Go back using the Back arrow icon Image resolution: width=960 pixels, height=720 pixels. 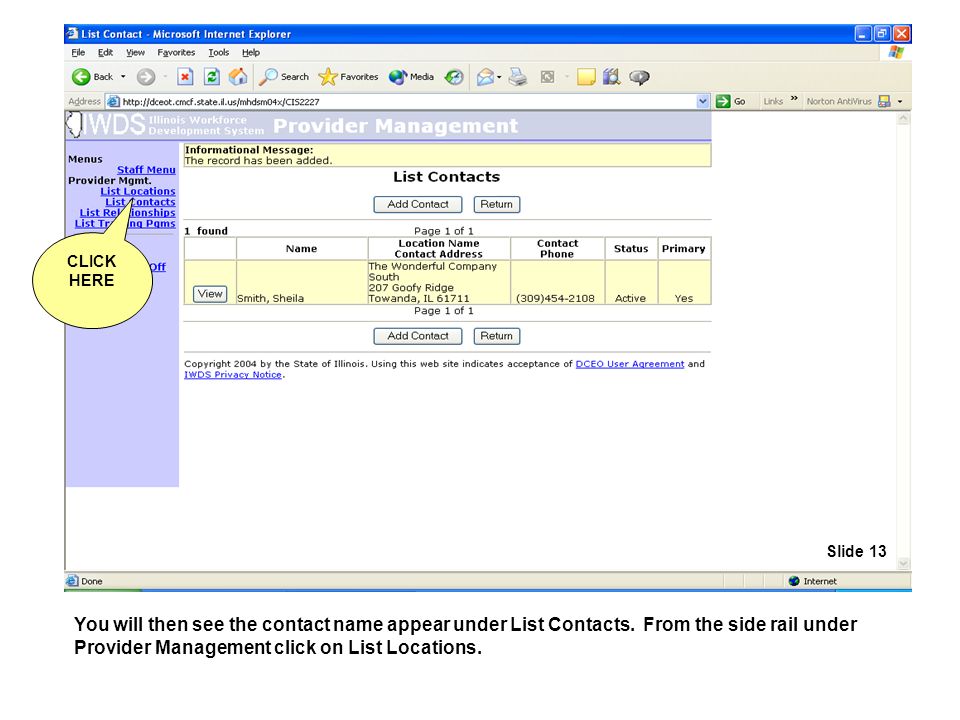point(81,77)
